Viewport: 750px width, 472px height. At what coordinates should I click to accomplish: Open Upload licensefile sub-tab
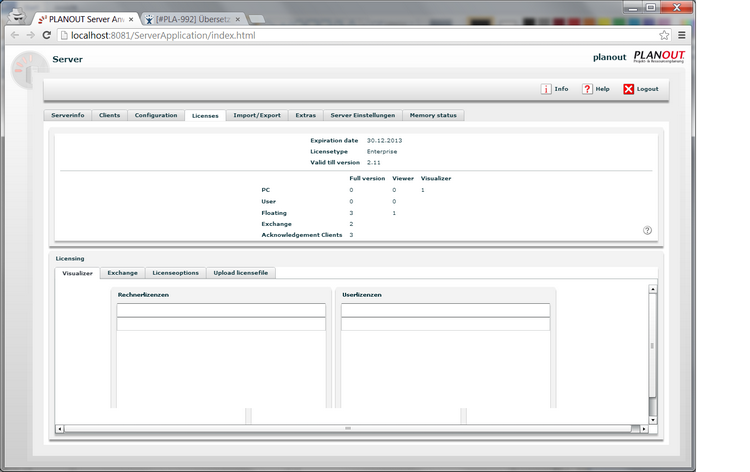(241, 273)
